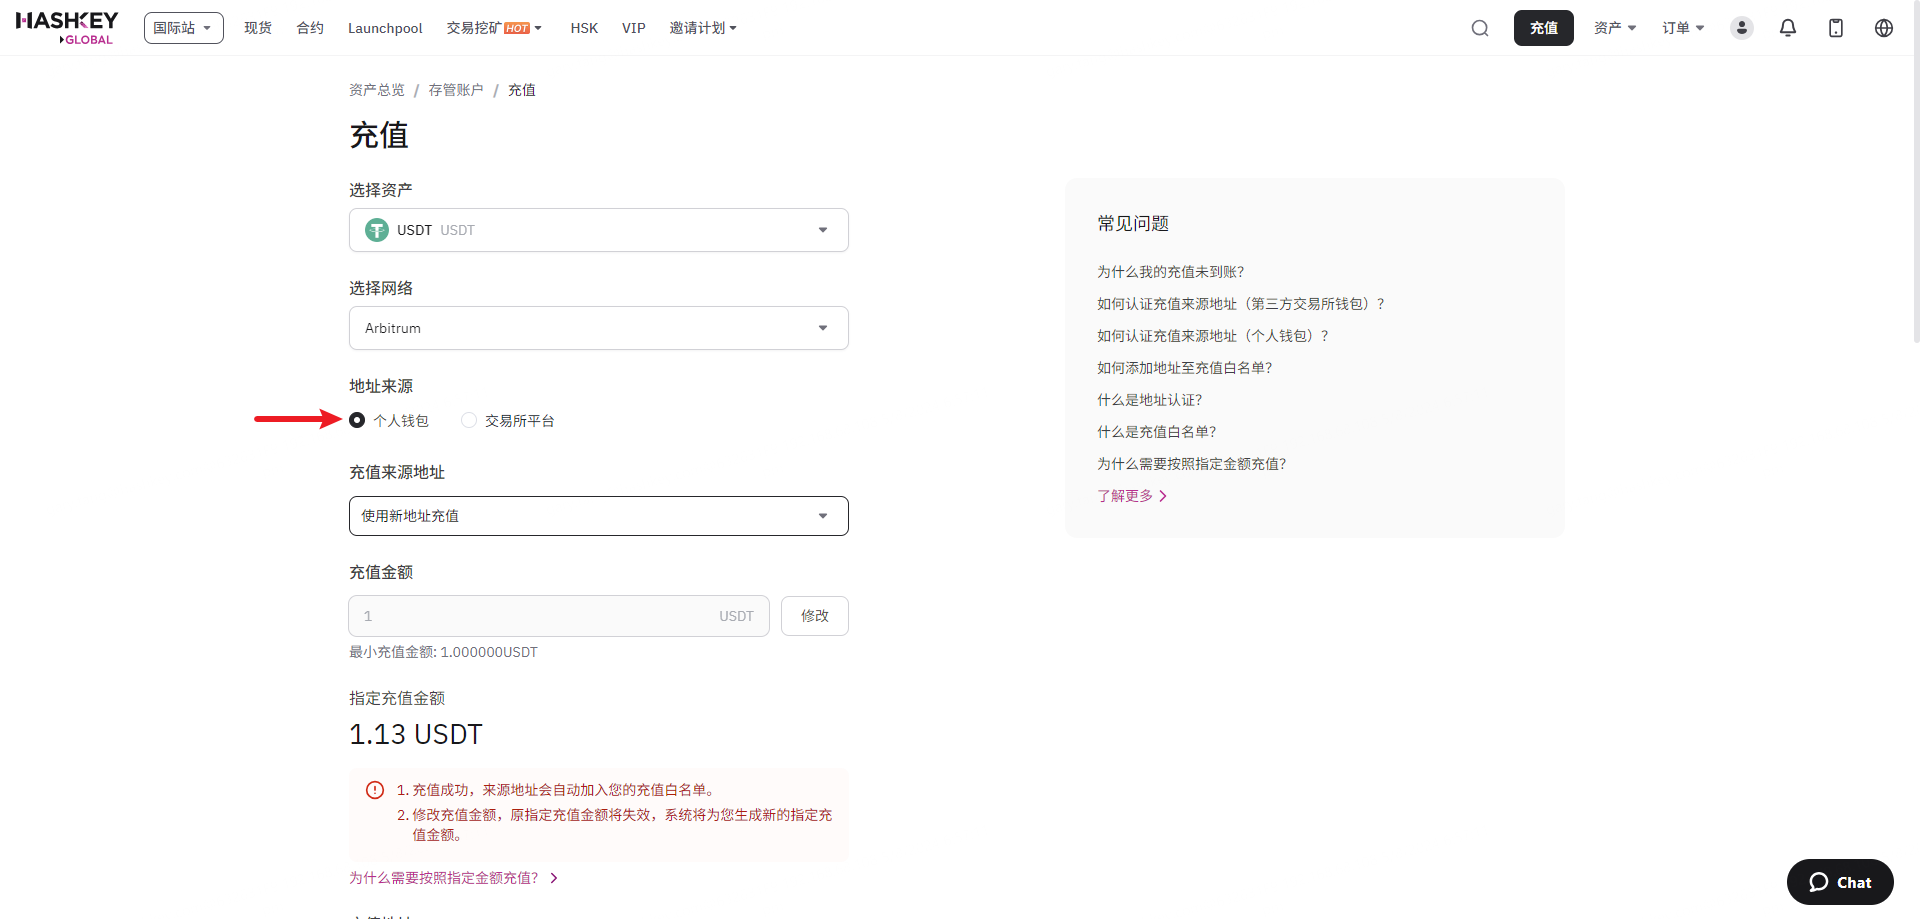The width and height of the screenshot is (1920, 919).
Task: Open FAQ 什么是地址认证?
Action: (x=1149, y=400)
